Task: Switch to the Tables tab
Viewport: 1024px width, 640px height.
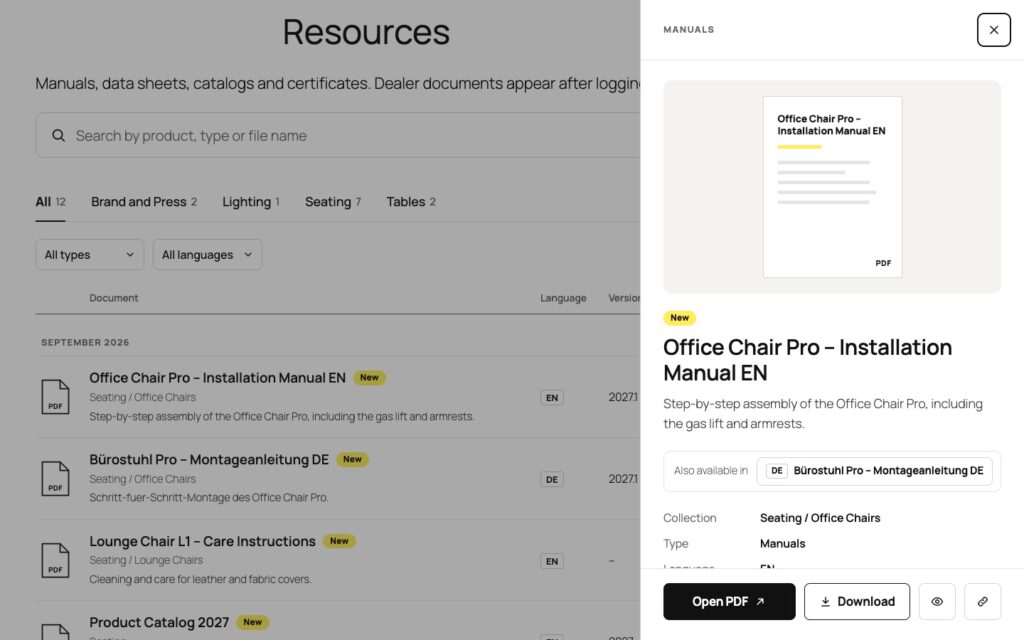Action: point(411,202)
